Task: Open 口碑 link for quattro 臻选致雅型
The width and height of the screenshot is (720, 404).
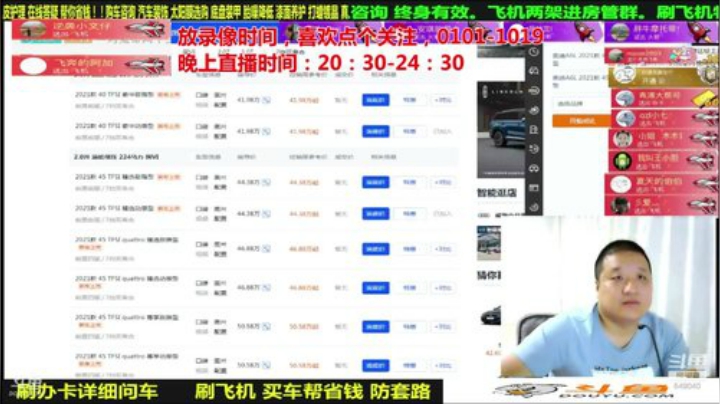Action: click(202, 244)
